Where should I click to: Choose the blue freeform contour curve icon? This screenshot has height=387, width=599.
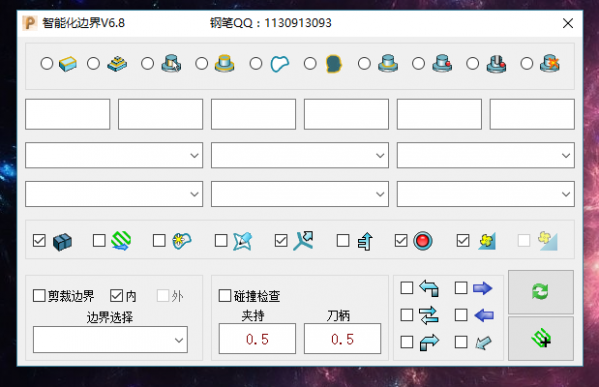(x=280, y=64)
